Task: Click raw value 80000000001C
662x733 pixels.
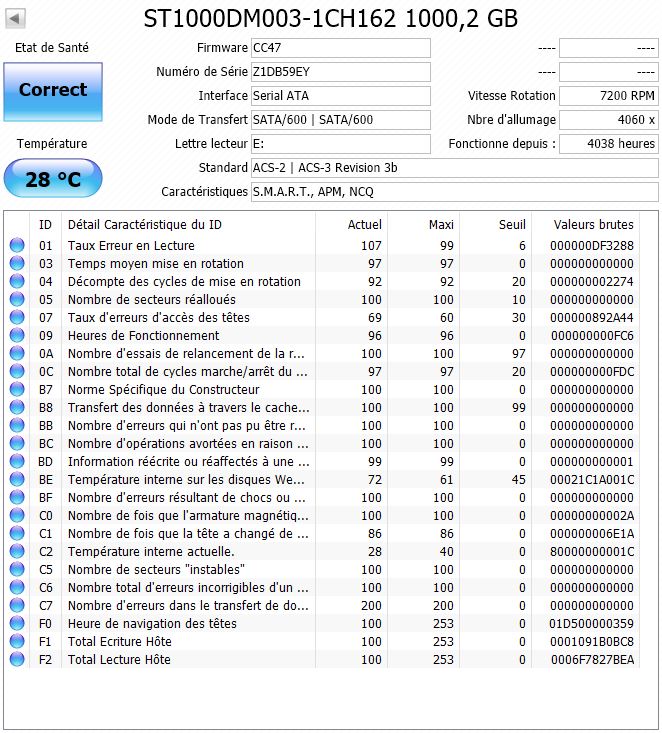Action: point(591,552)
